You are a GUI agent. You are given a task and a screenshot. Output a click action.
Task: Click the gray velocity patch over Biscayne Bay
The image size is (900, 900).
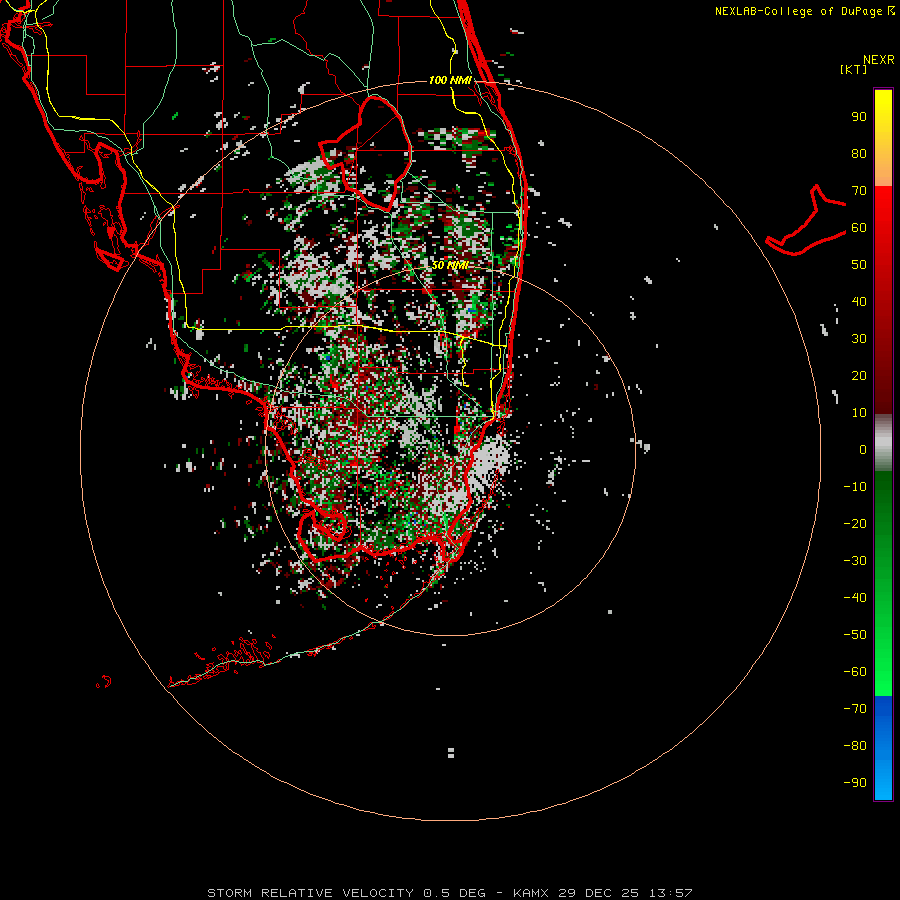click(x=488, y=459)
